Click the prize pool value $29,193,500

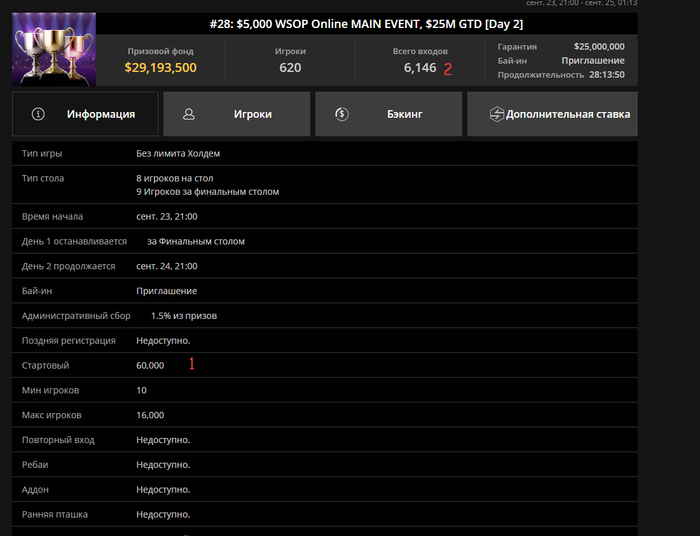coord(160,67)
